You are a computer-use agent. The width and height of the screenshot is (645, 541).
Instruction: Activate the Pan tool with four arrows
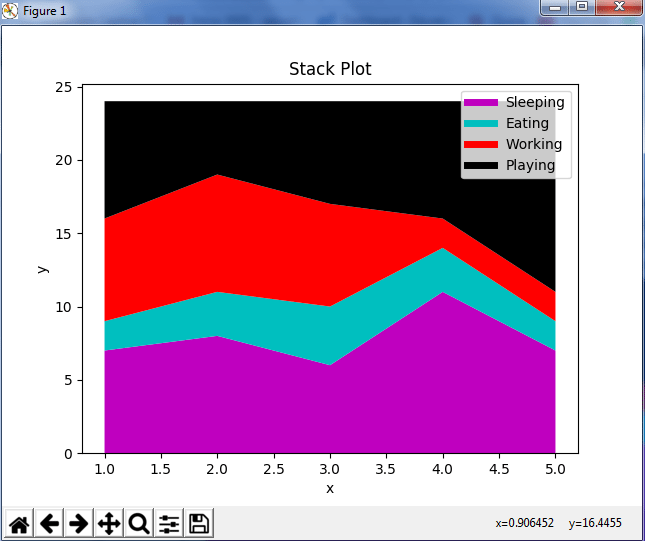109,523
